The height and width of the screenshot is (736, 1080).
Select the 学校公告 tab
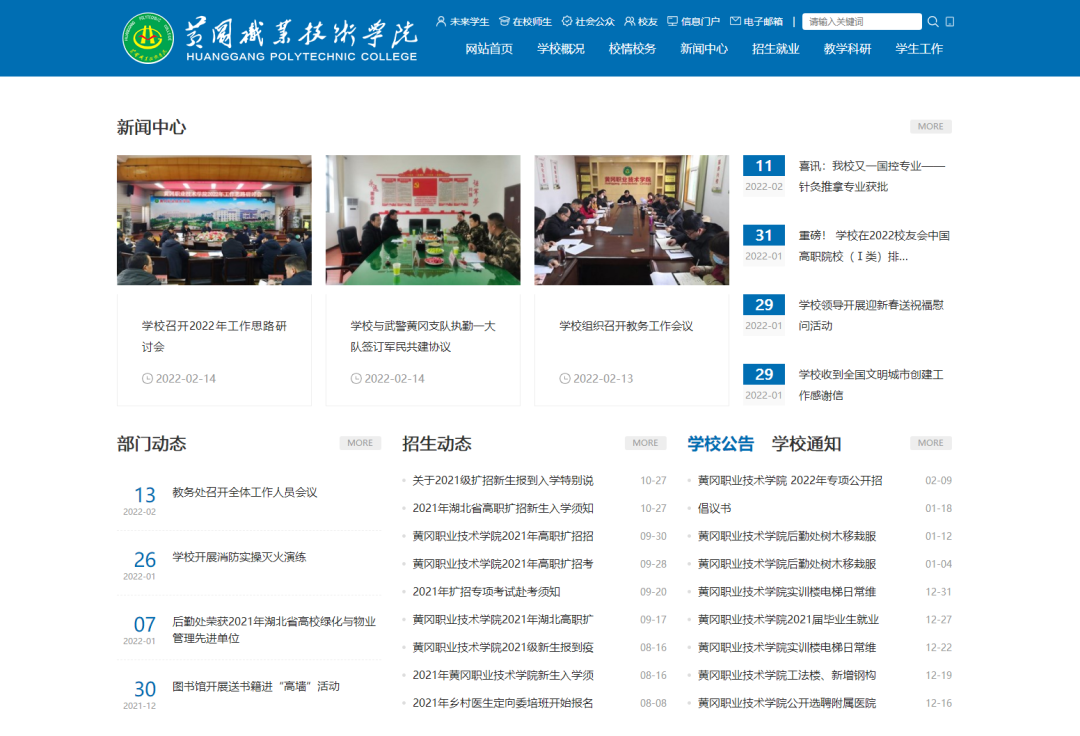[x=721, y=444]
